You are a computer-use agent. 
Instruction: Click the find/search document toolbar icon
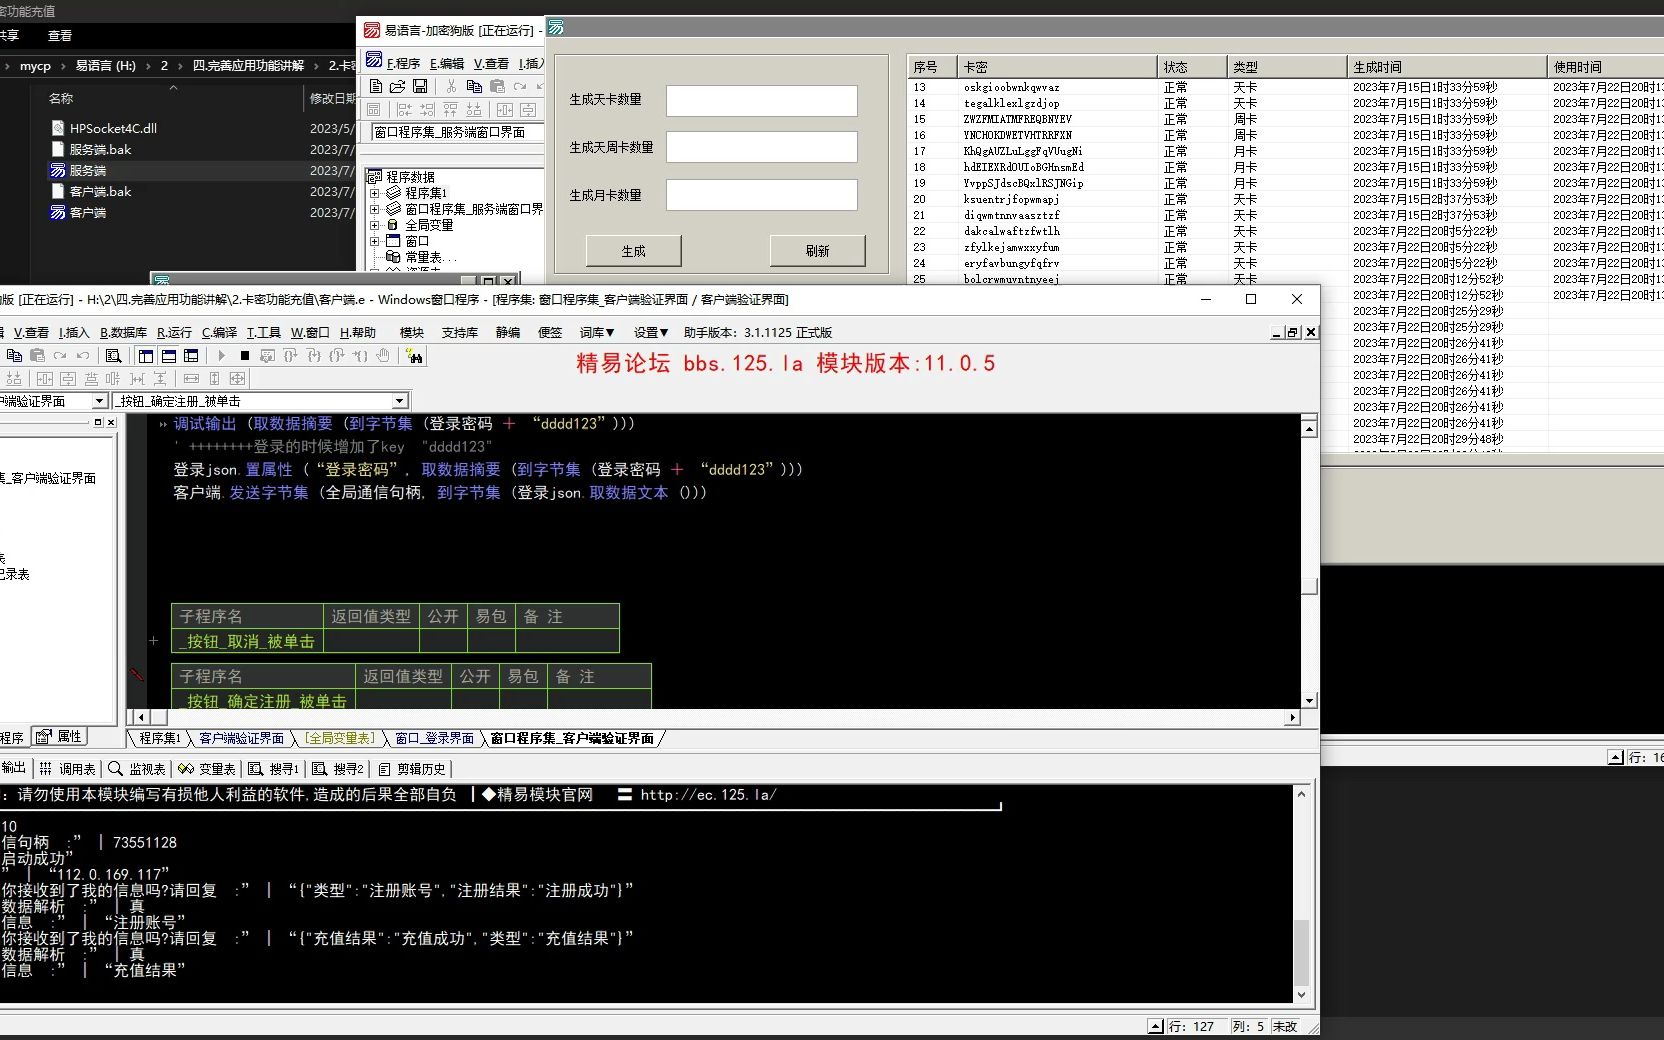click(113, 355)
